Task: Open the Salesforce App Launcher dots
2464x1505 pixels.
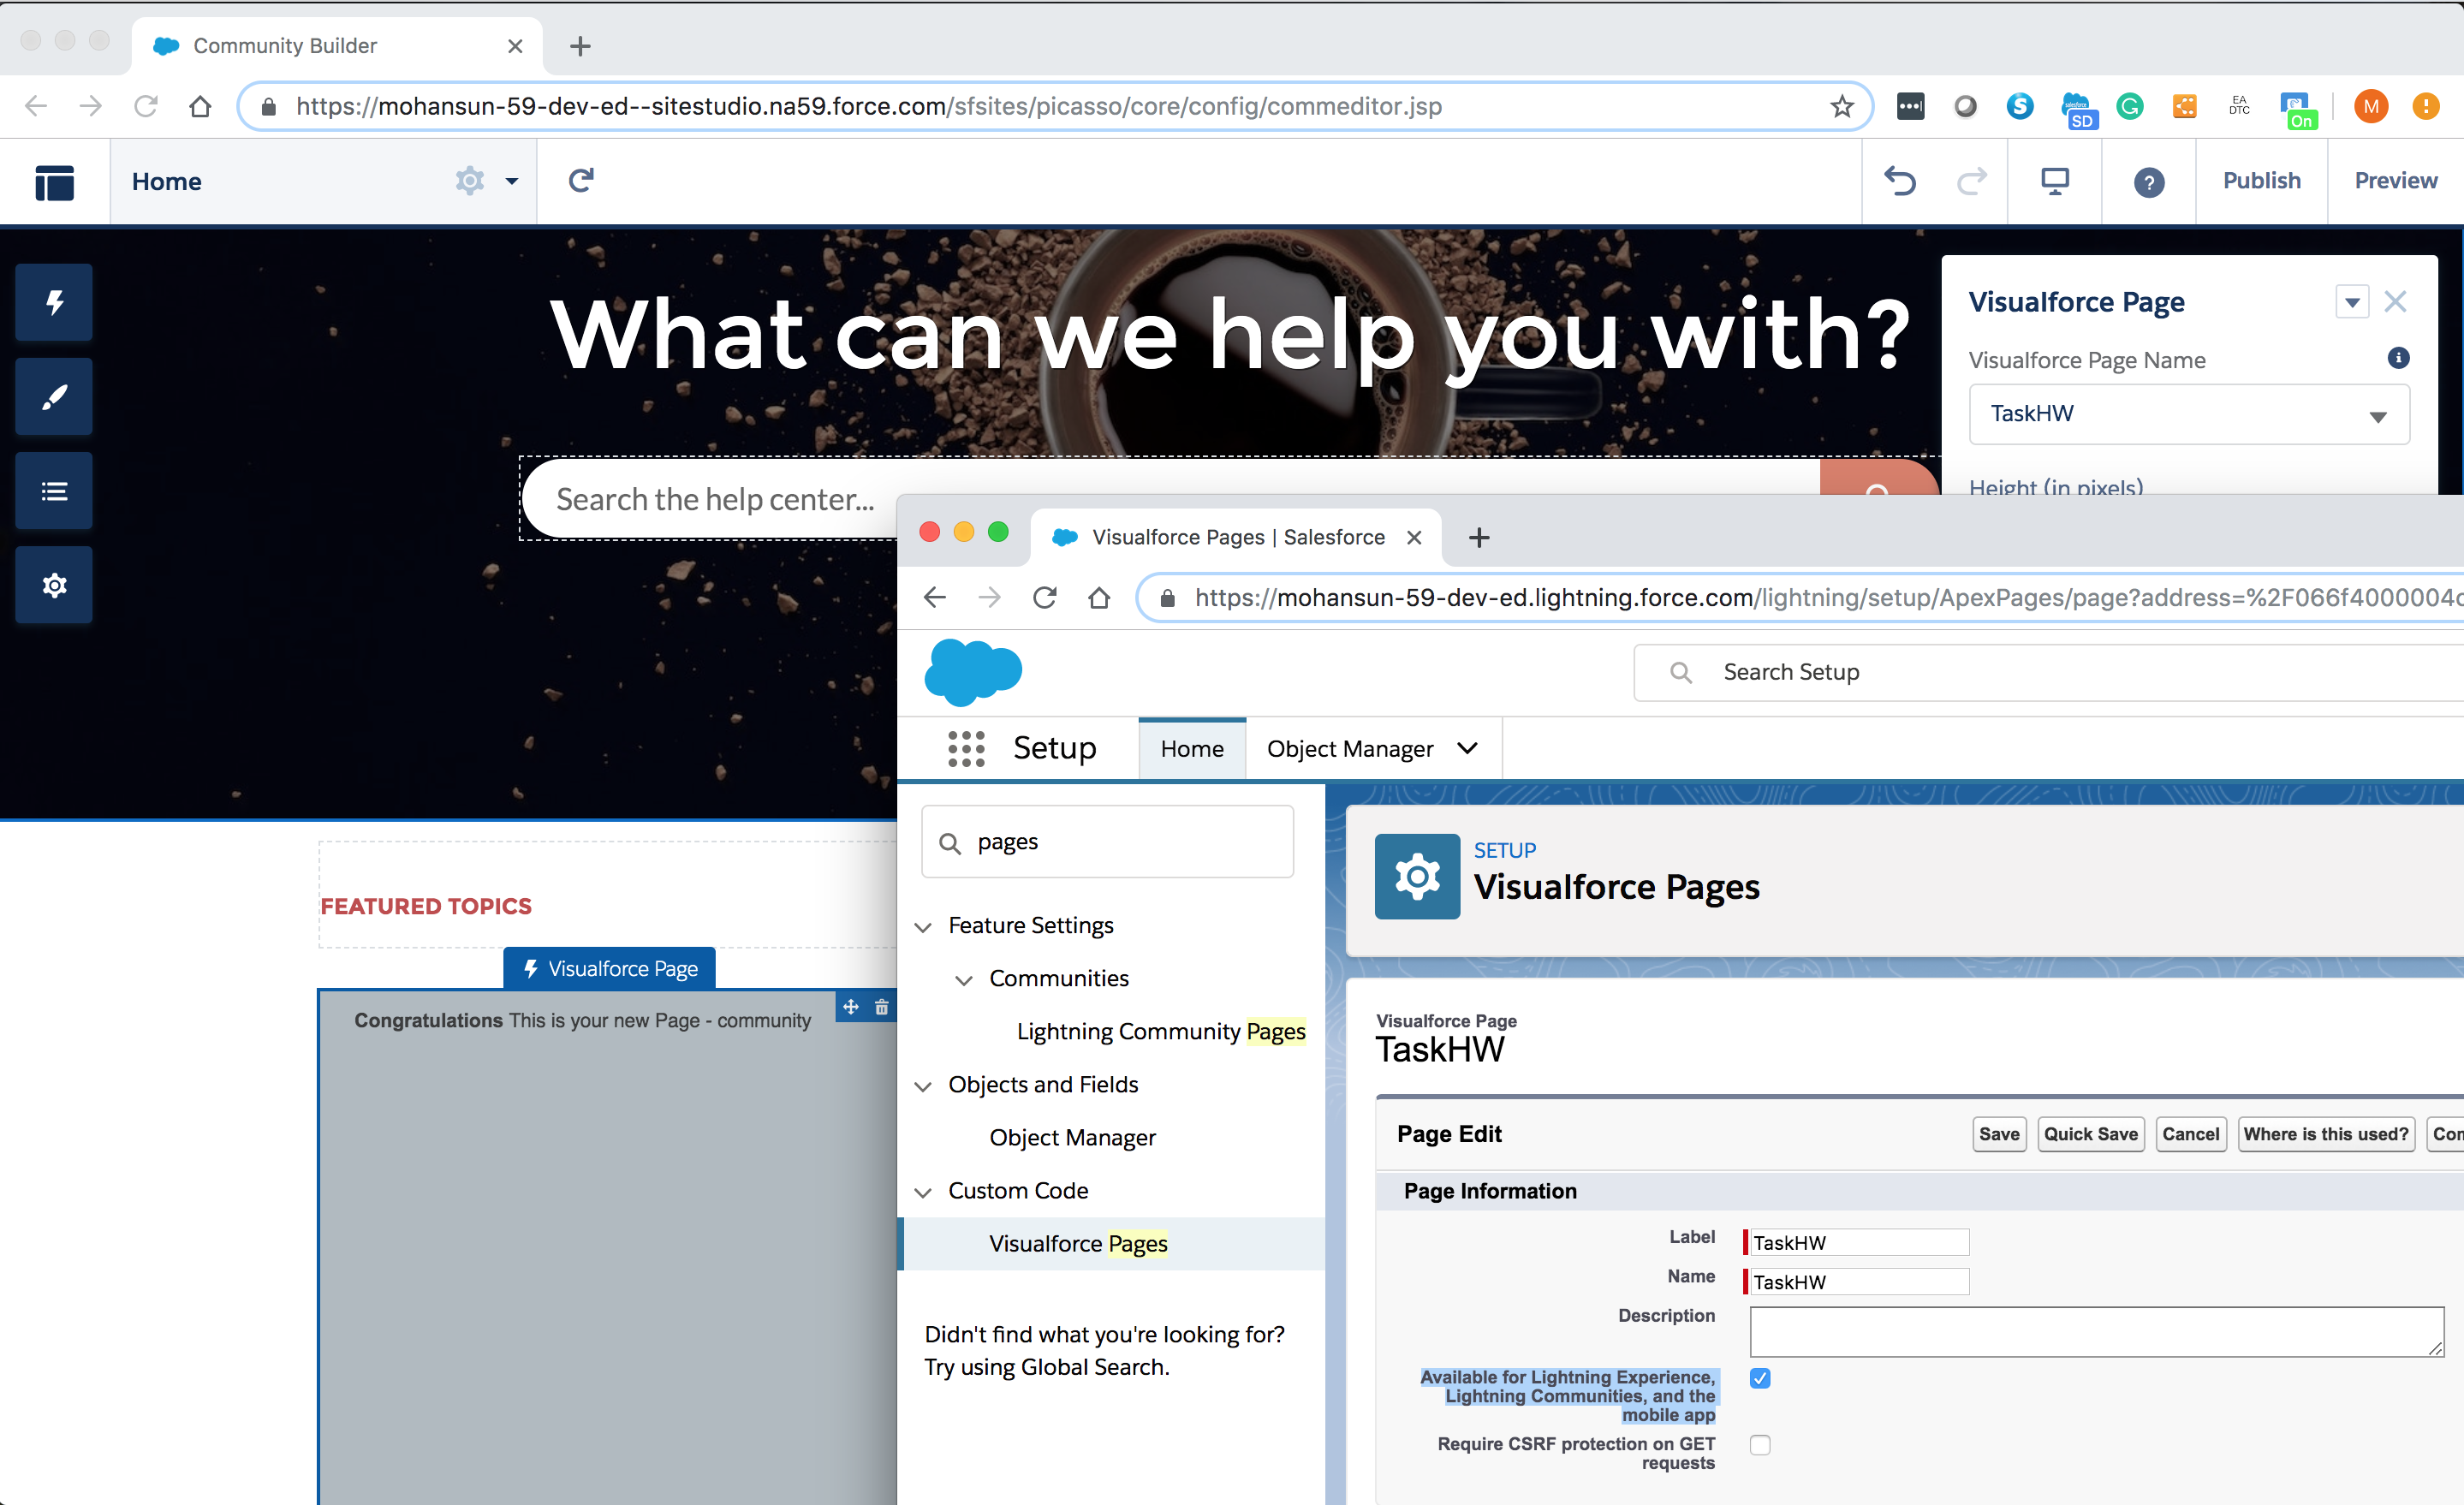Action: pyautogui.click(x=966, y=748)
